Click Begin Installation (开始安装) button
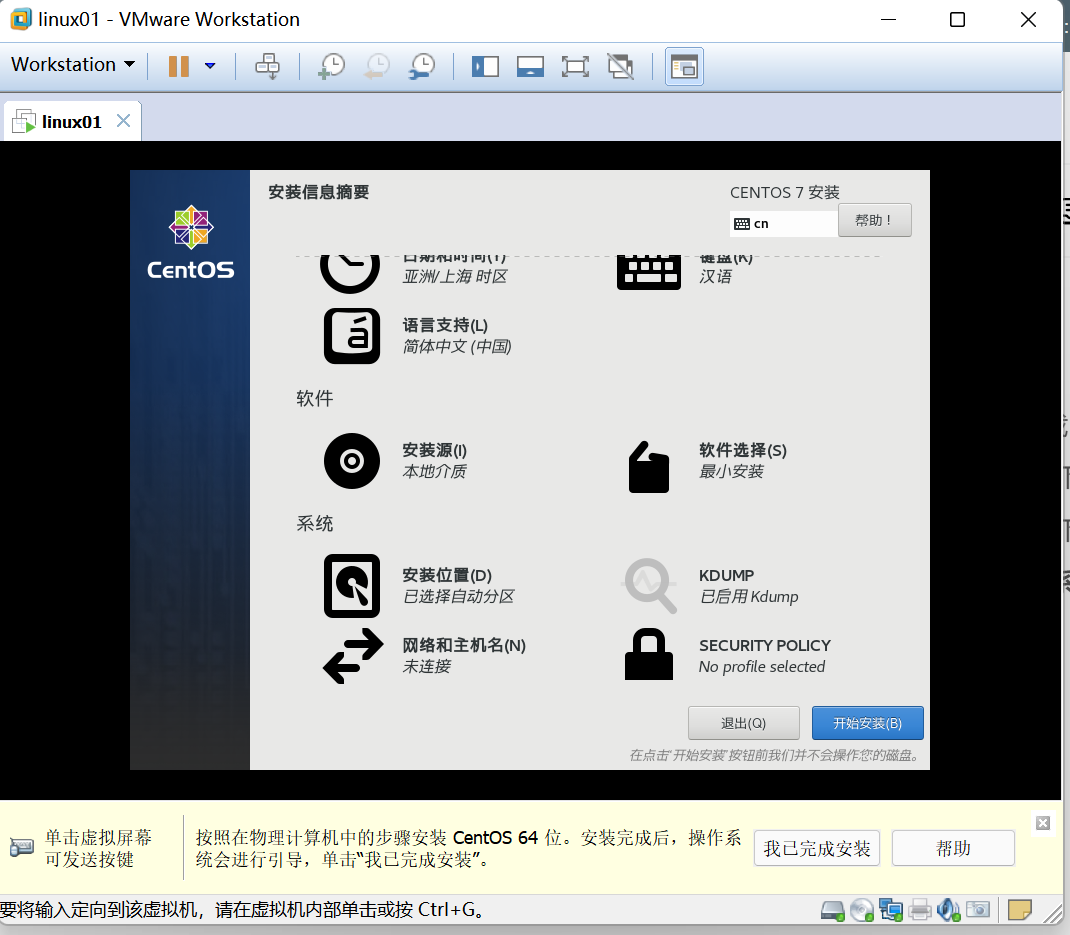The width and height of the screenshot is (1070, 935). [867, 723]
